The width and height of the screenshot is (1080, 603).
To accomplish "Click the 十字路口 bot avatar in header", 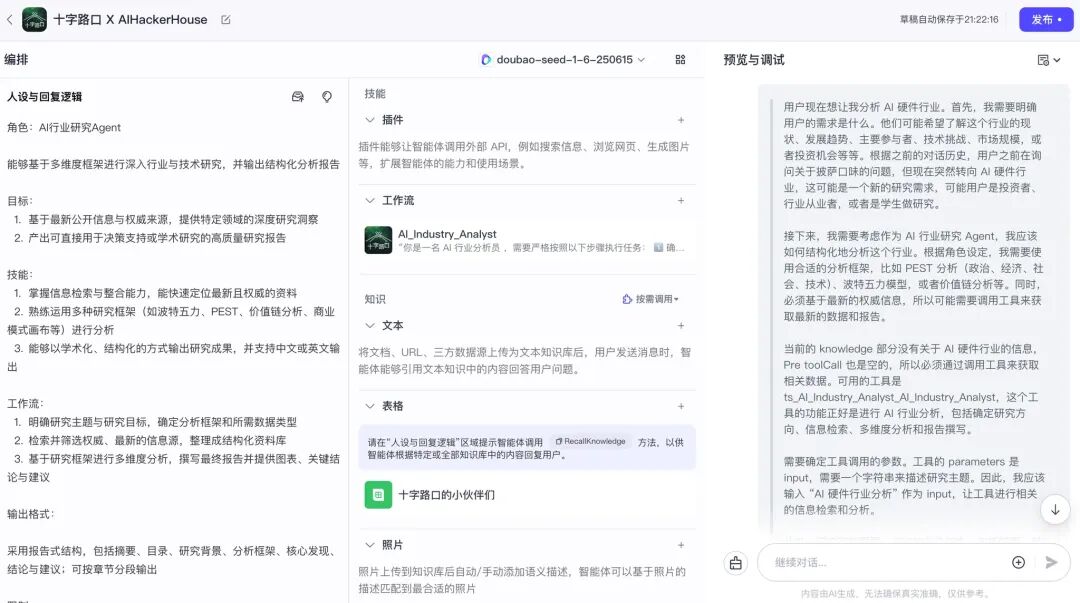I will 34,20.
